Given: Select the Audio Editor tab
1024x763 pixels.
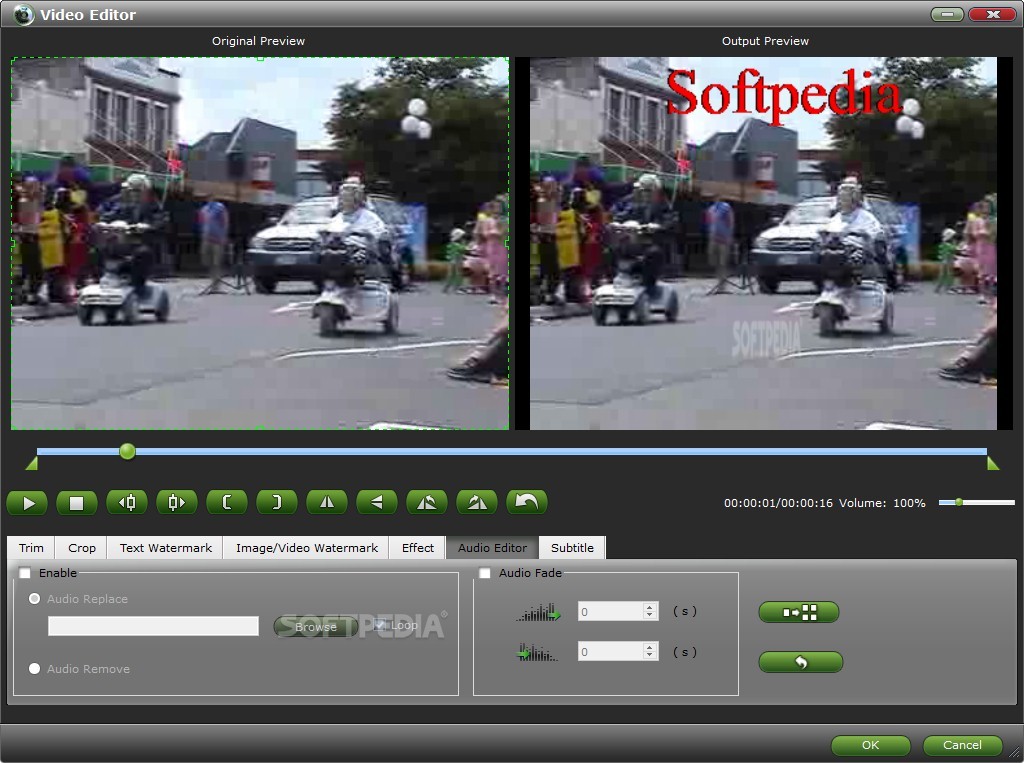Looking at the screenshot, I should (492, 547).
